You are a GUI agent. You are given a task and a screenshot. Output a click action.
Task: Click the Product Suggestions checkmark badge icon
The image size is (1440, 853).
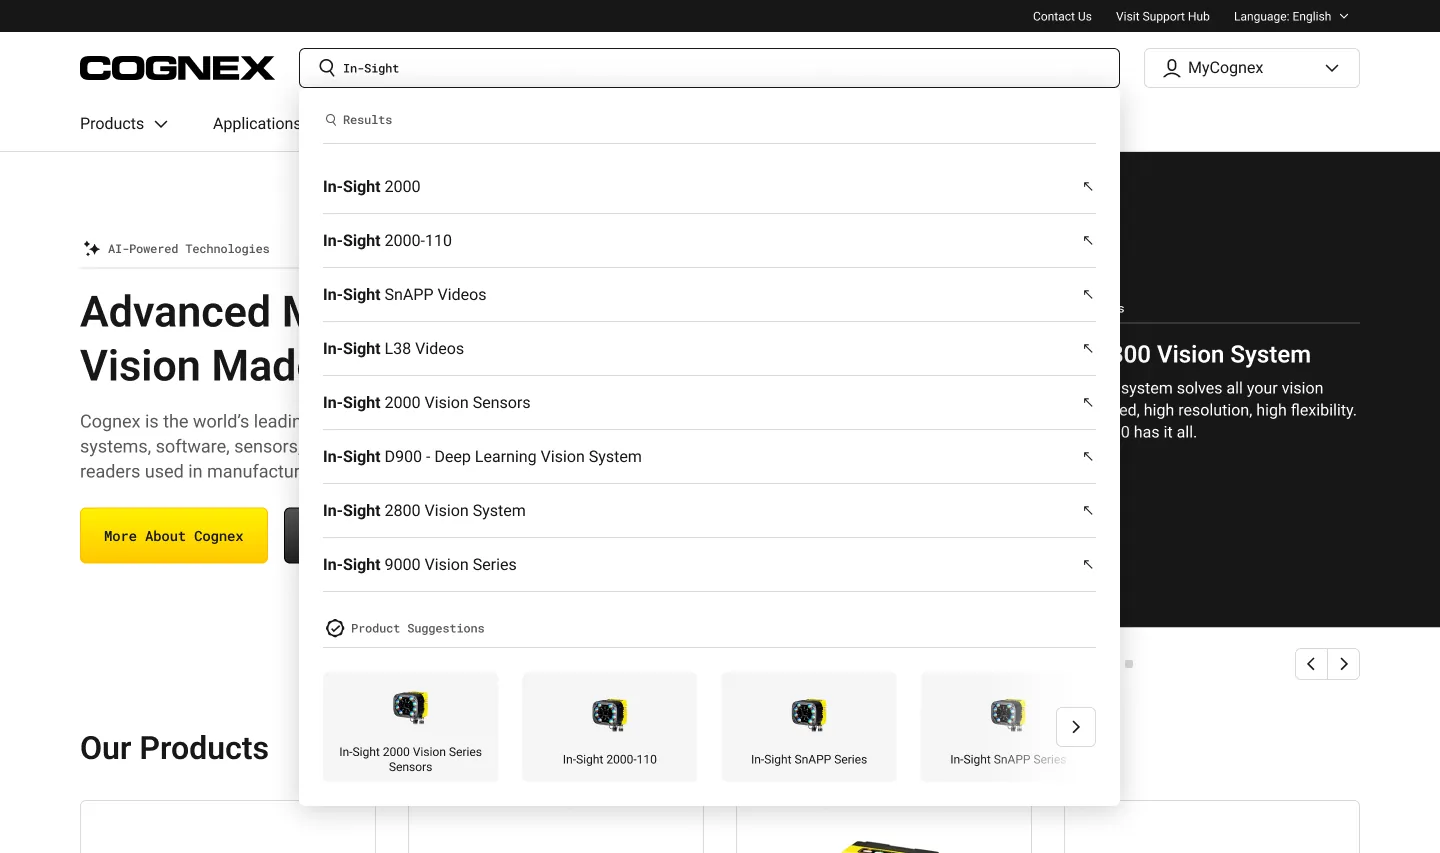tap(335, 628)
